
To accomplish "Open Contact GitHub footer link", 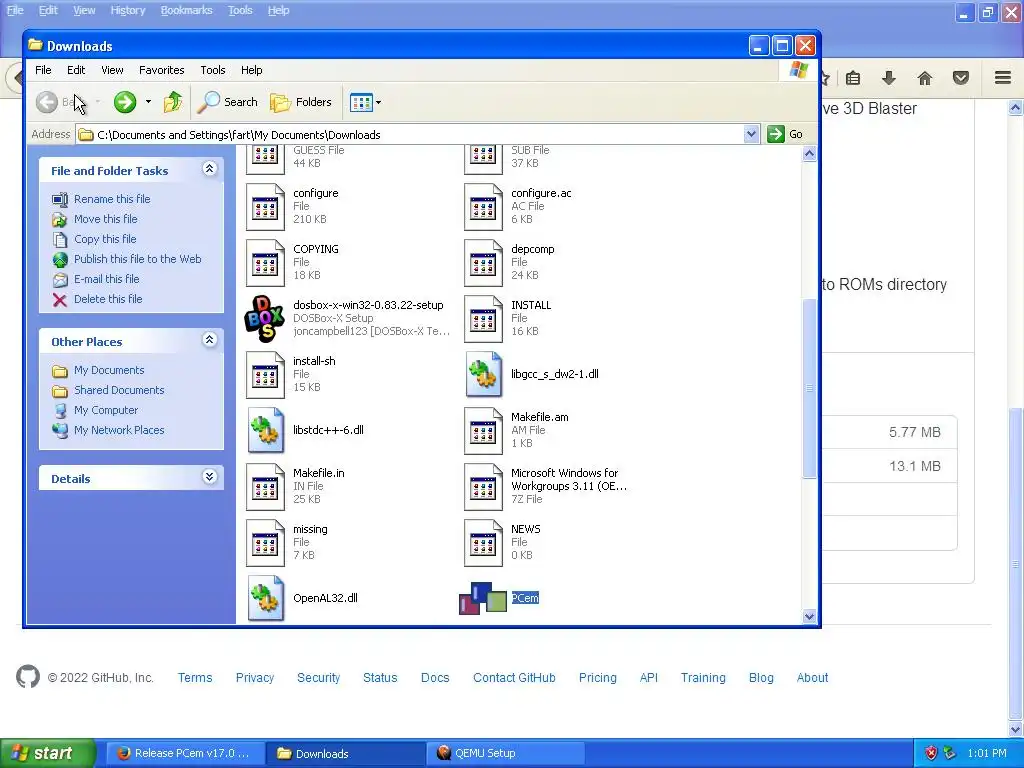I will [514, 678].
